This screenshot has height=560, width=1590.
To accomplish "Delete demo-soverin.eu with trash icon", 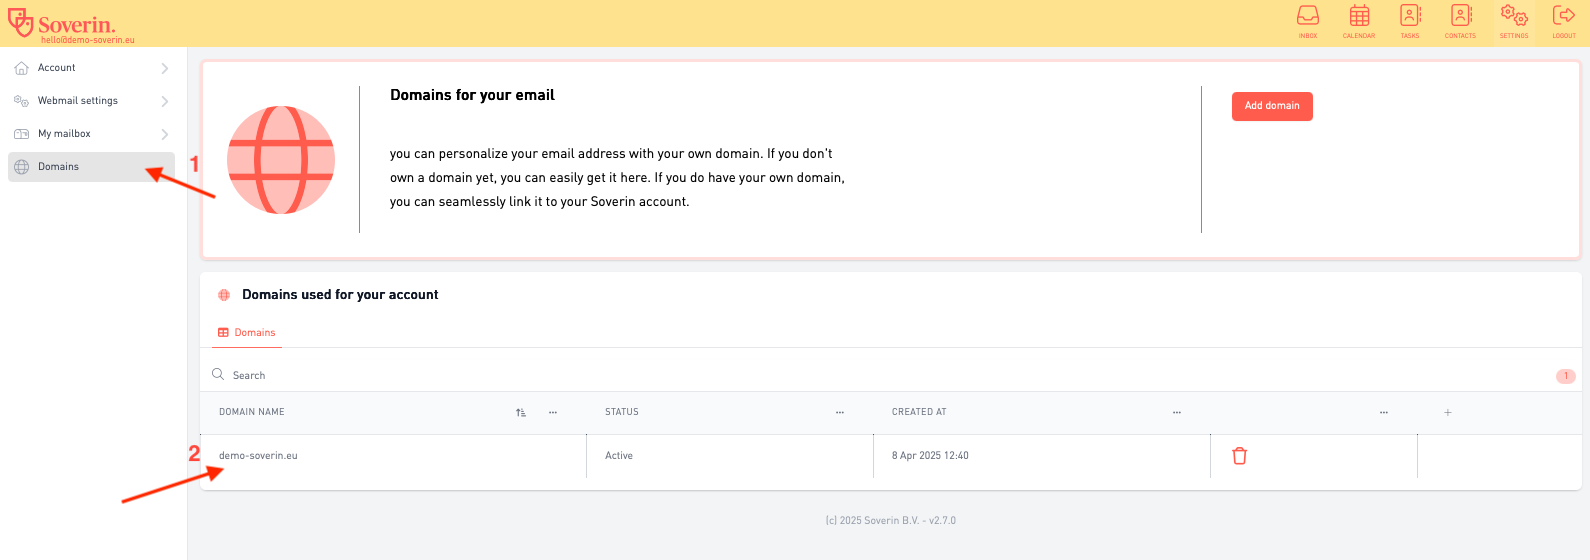I will click(1240, 456).
